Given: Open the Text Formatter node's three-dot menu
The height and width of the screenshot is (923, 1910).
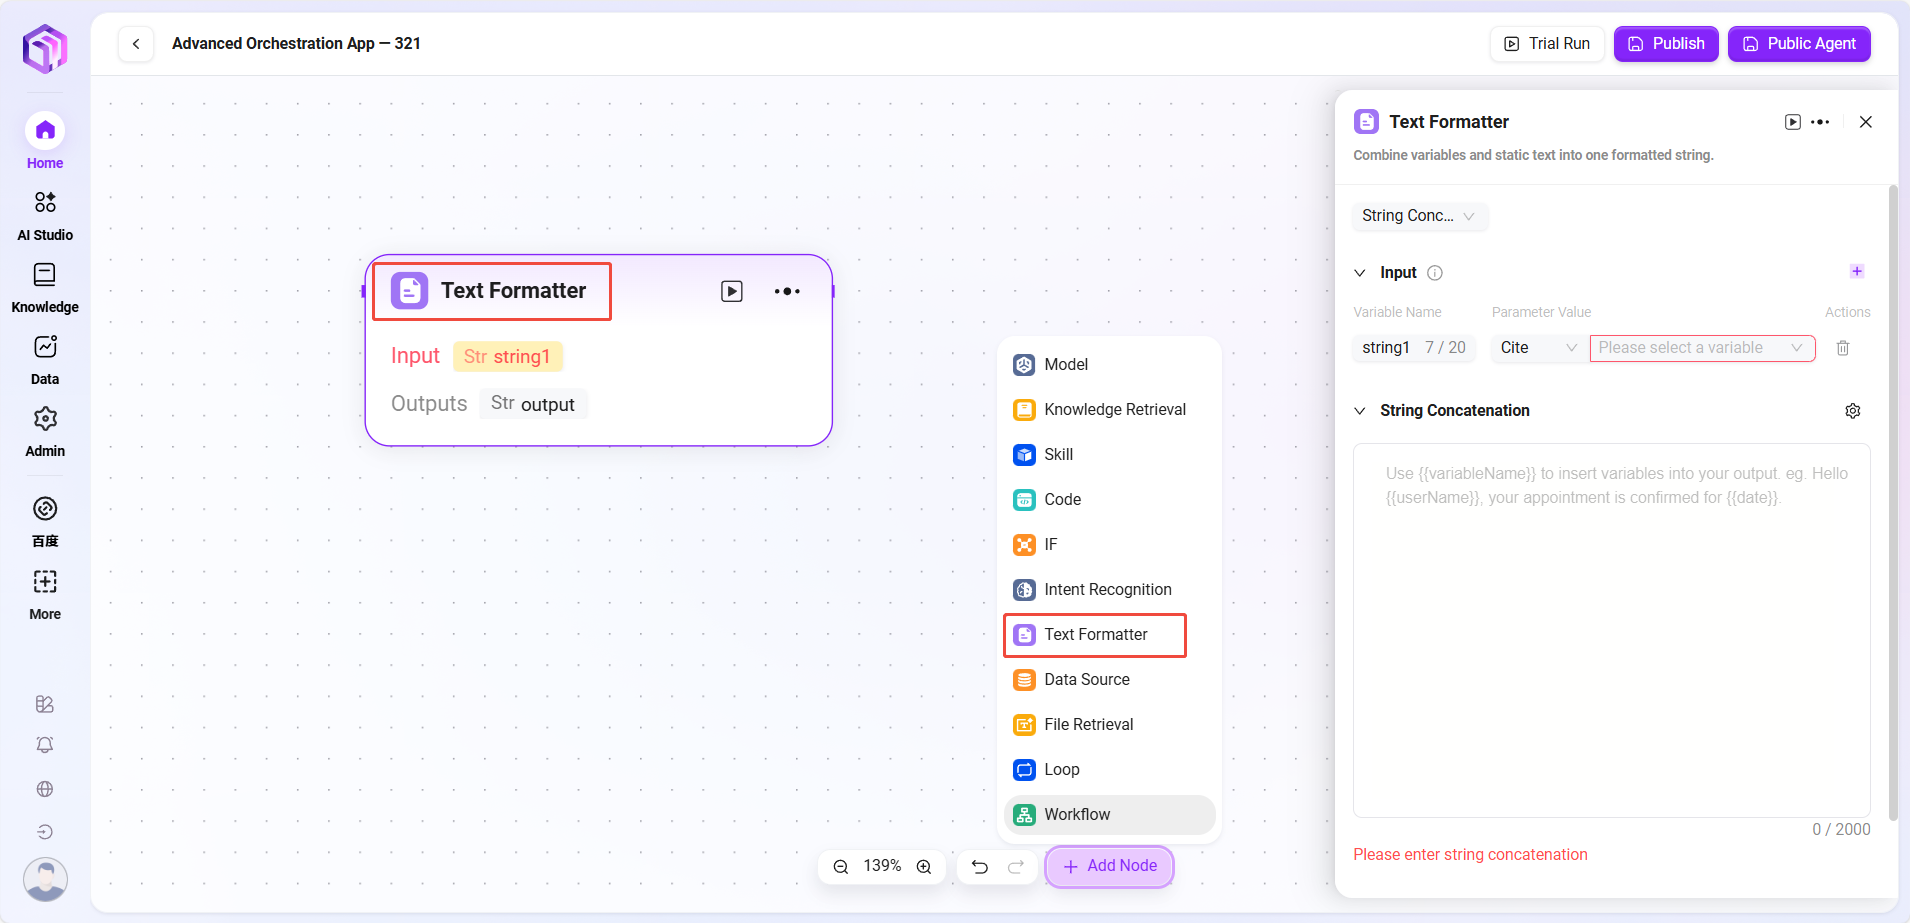Looking at the screenshot, I should [787, 291].
